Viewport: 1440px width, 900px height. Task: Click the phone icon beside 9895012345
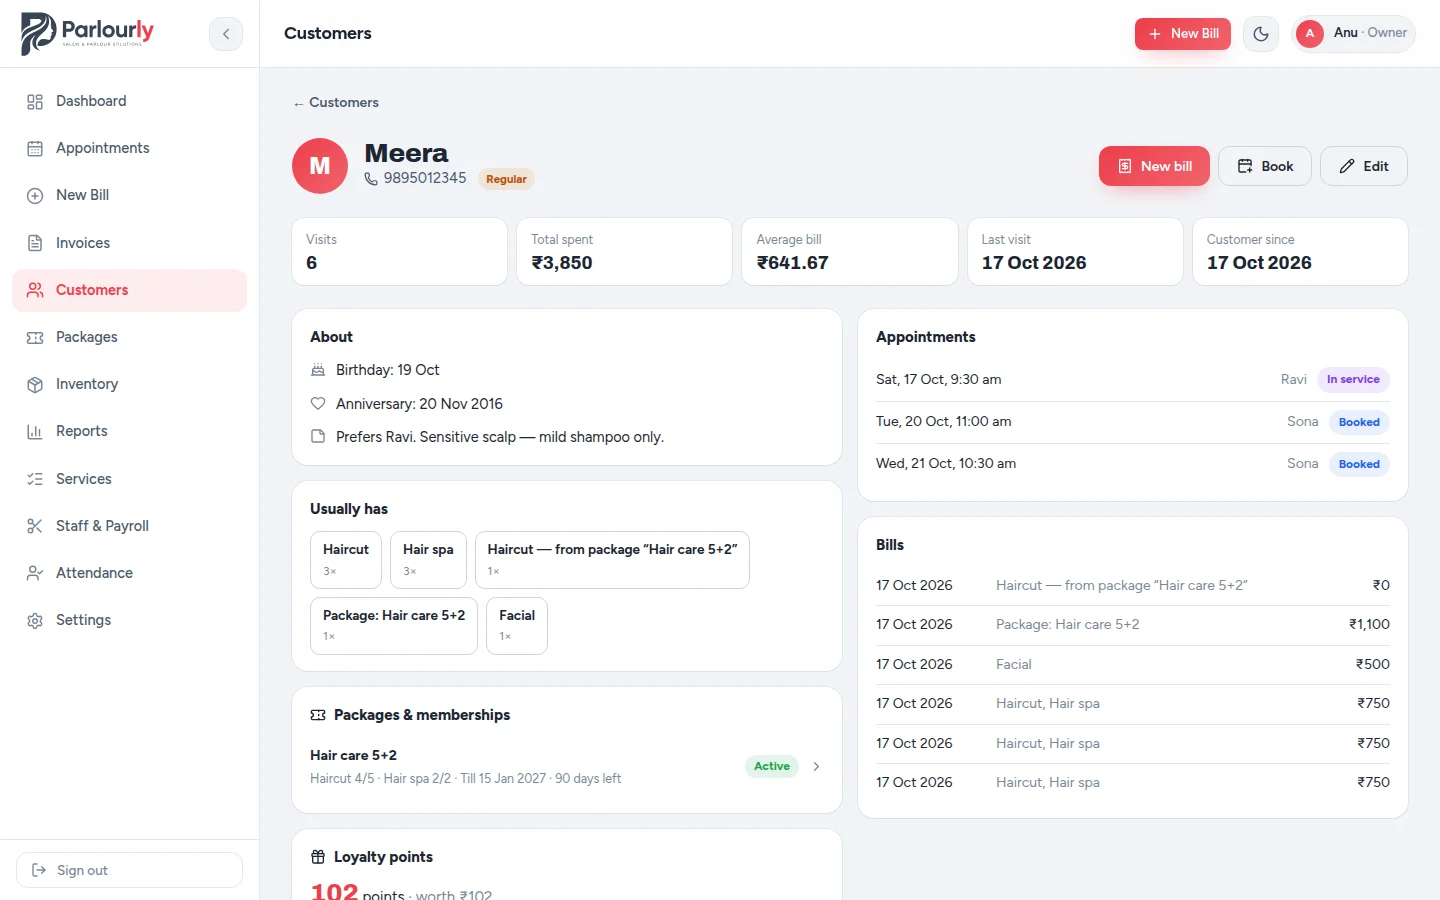click(x=371, y=179)
